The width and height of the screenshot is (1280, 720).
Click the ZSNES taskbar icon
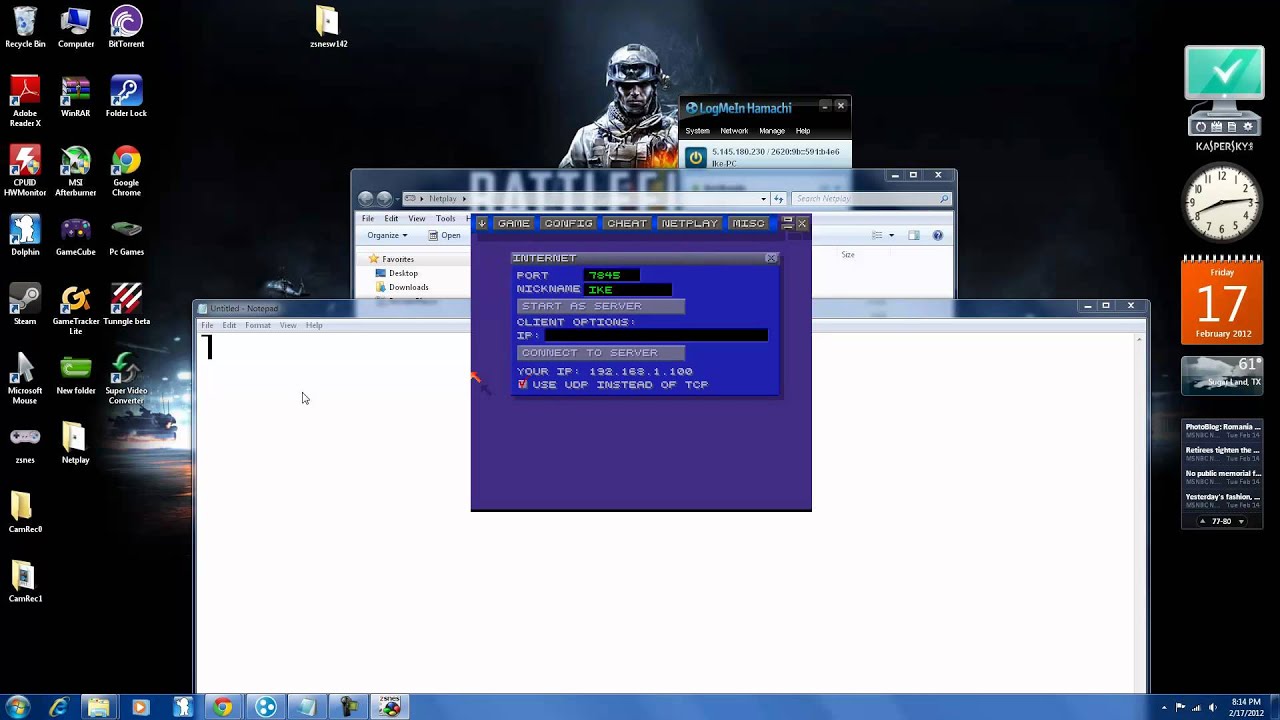coord(390,707)
